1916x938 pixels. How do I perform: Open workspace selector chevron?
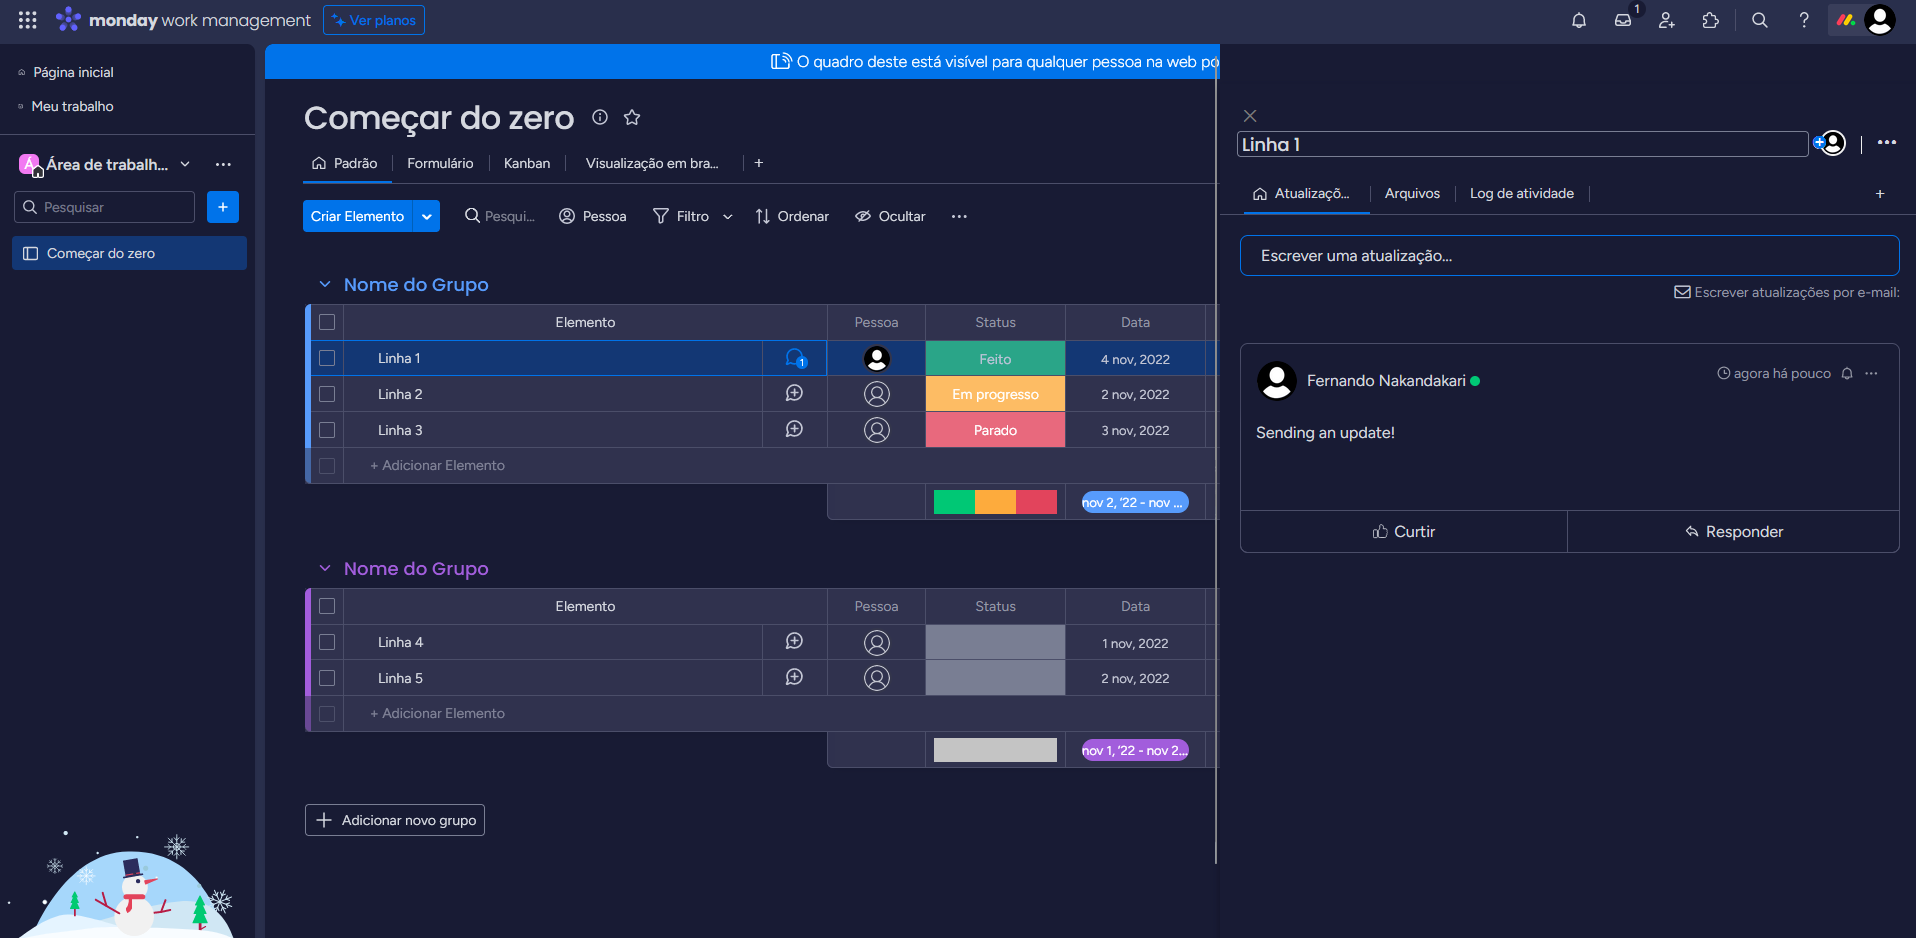point(185,164)
